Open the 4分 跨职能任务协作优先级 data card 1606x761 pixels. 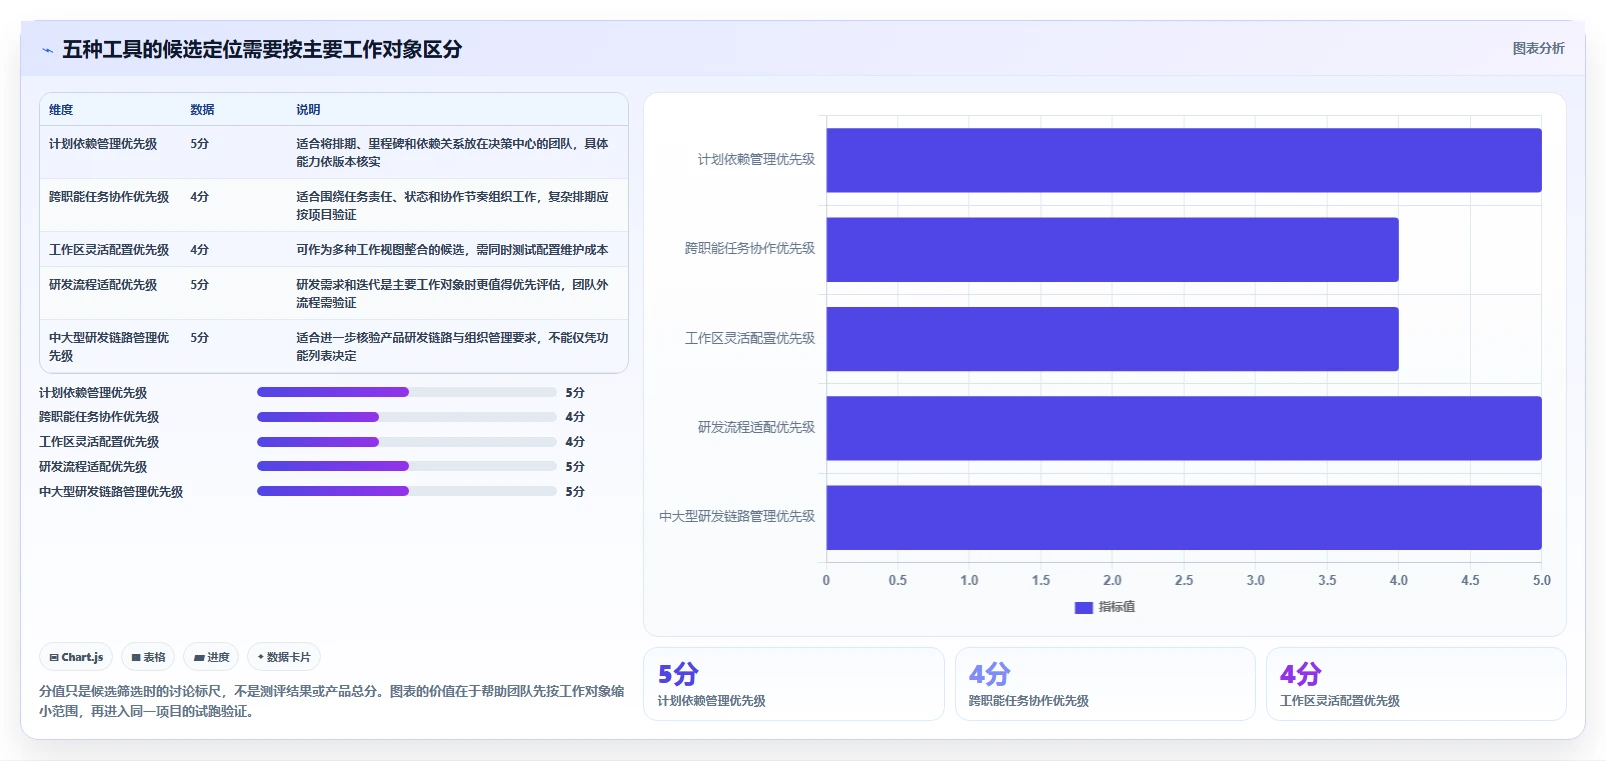1105,684
